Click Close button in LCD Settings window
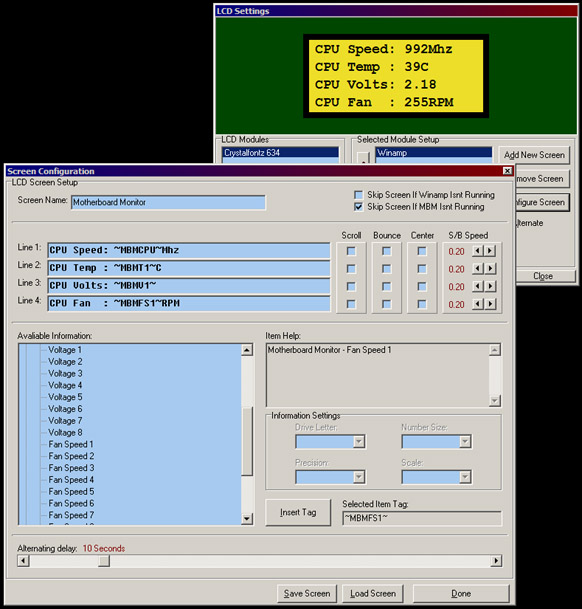This screenshot has height=609, width=582. pos(545,276)
